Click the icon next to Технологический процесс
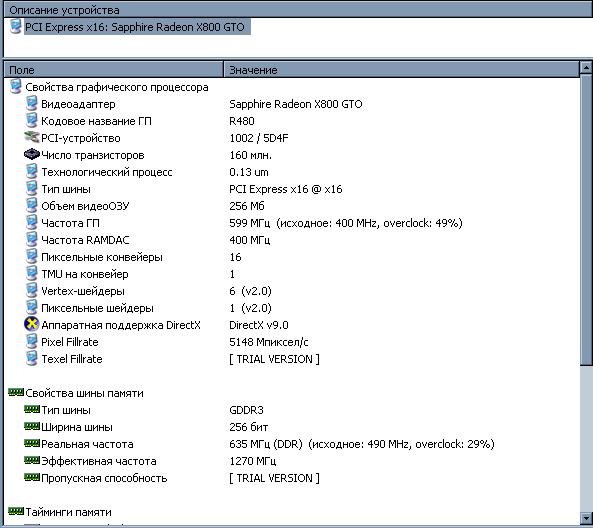593x528 pixels. pos(31,172)
